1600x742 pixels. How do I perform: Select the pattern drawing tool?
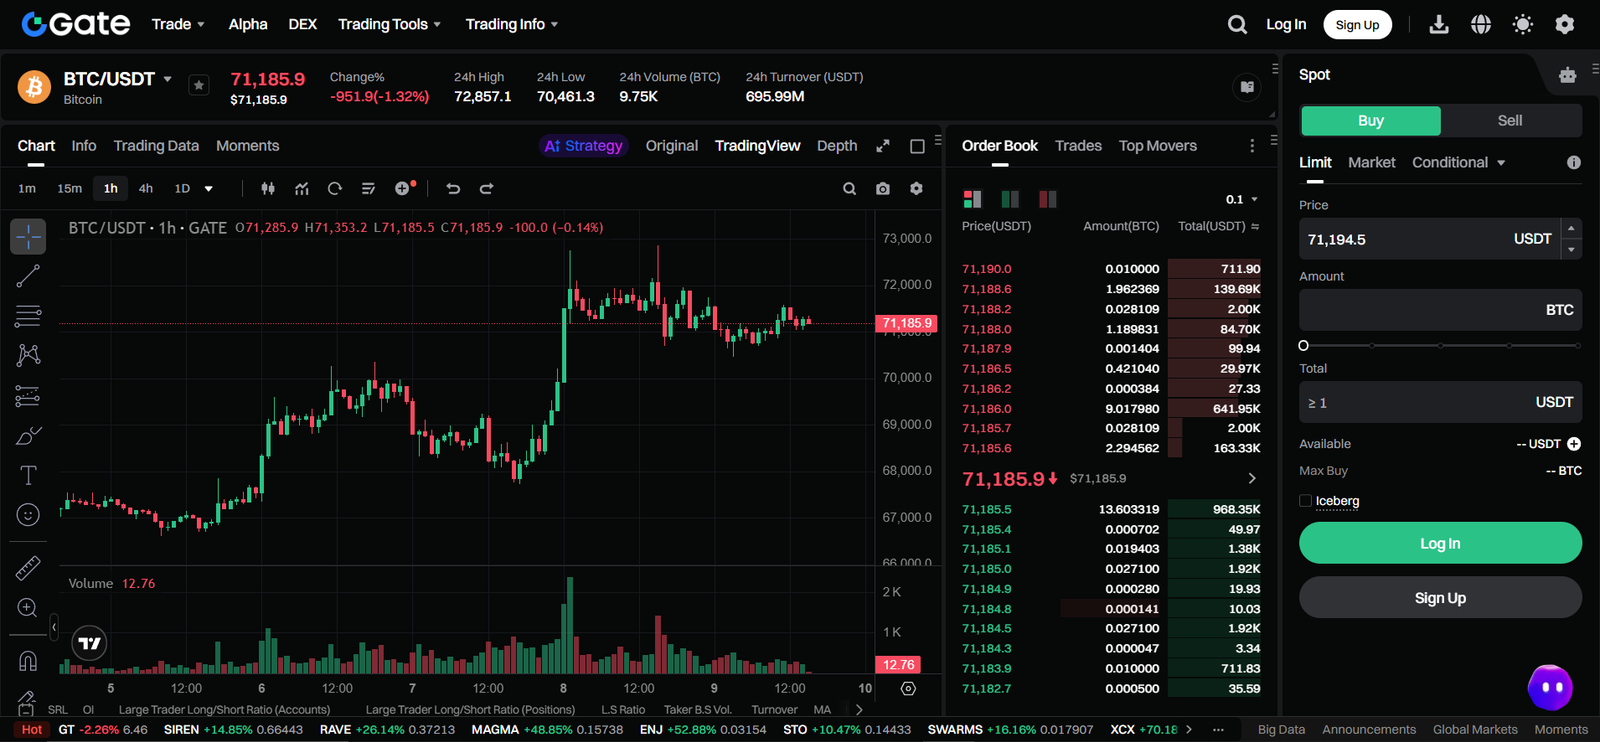28,355
